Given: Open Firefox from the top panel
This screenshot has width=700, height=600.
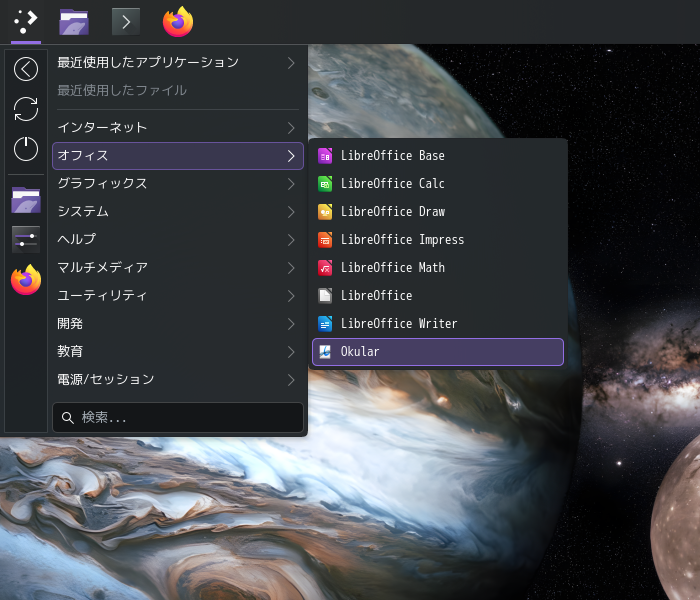Looking at the screenshot, I should (x=178, y=21).
